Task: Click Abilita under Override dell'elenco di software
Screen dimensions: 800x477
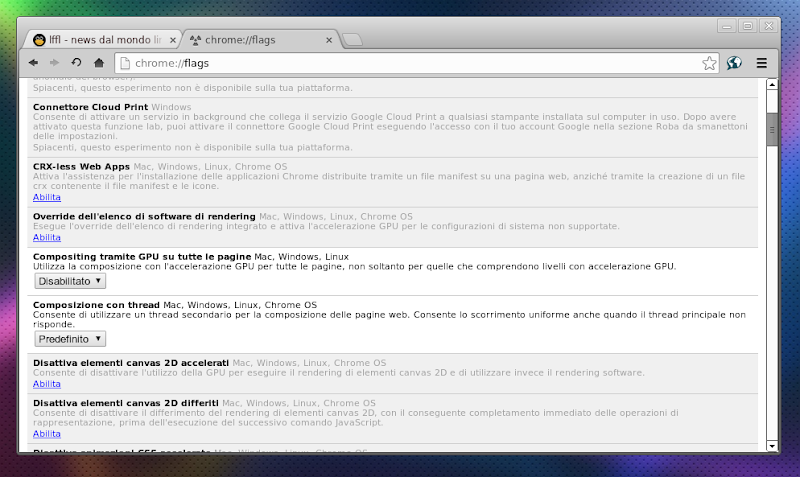Action: [x=47, y=237]
